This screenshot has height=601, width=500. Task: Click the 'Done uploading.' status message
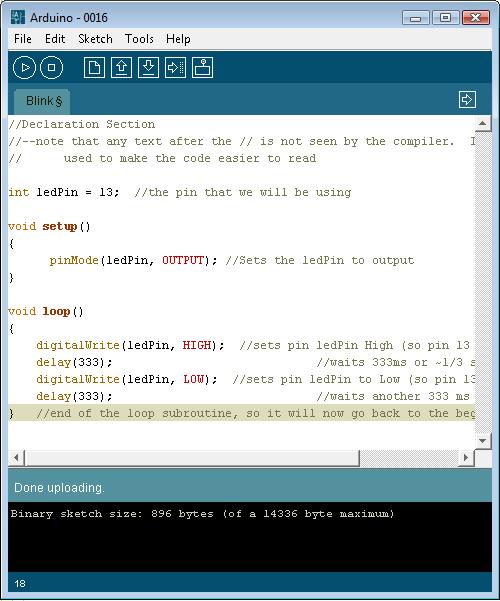click(x=59, y=488)
